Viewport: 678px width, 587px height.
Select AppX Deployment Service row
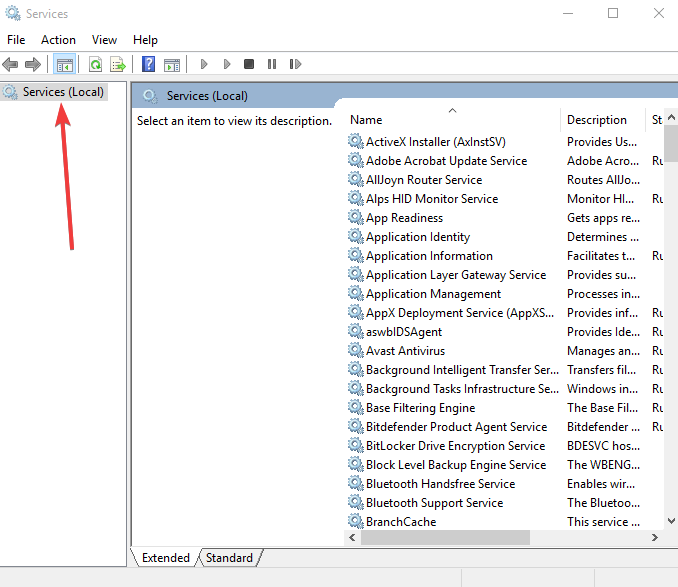click(460, 313)
